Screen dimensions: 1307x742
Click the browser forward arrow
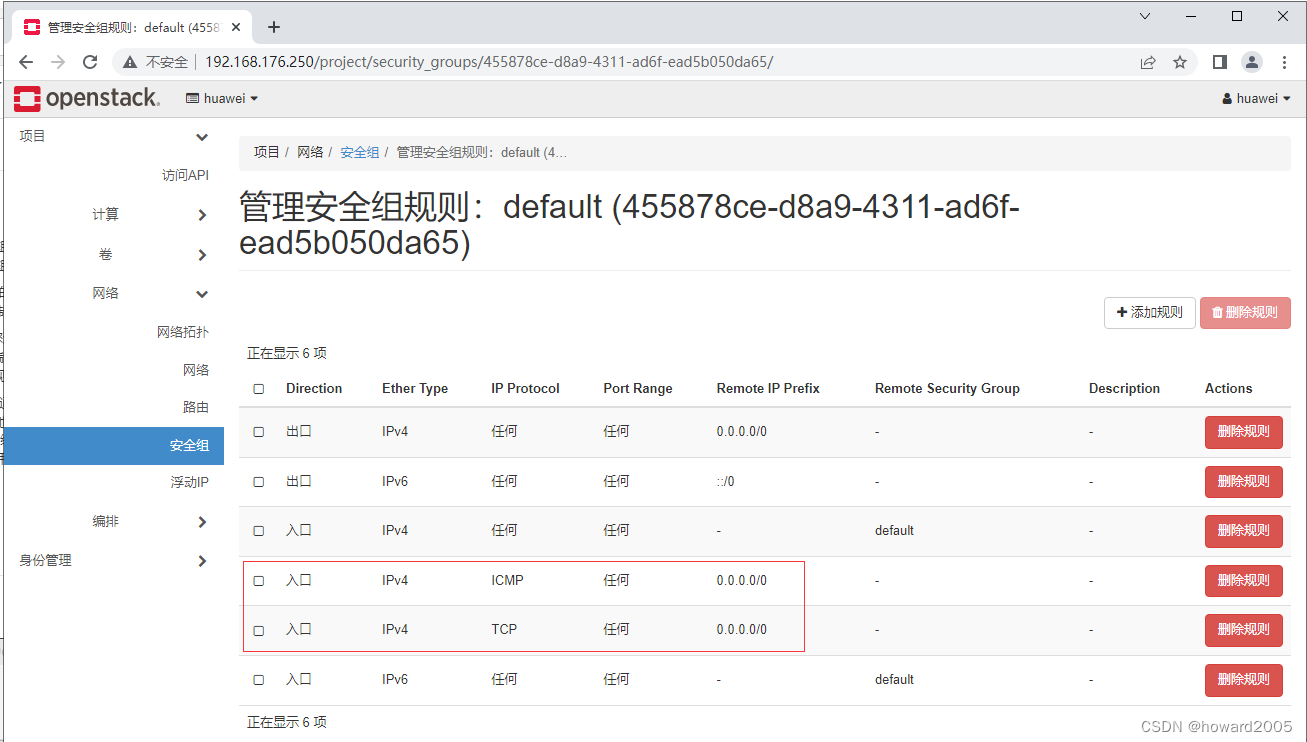[58, 62]
